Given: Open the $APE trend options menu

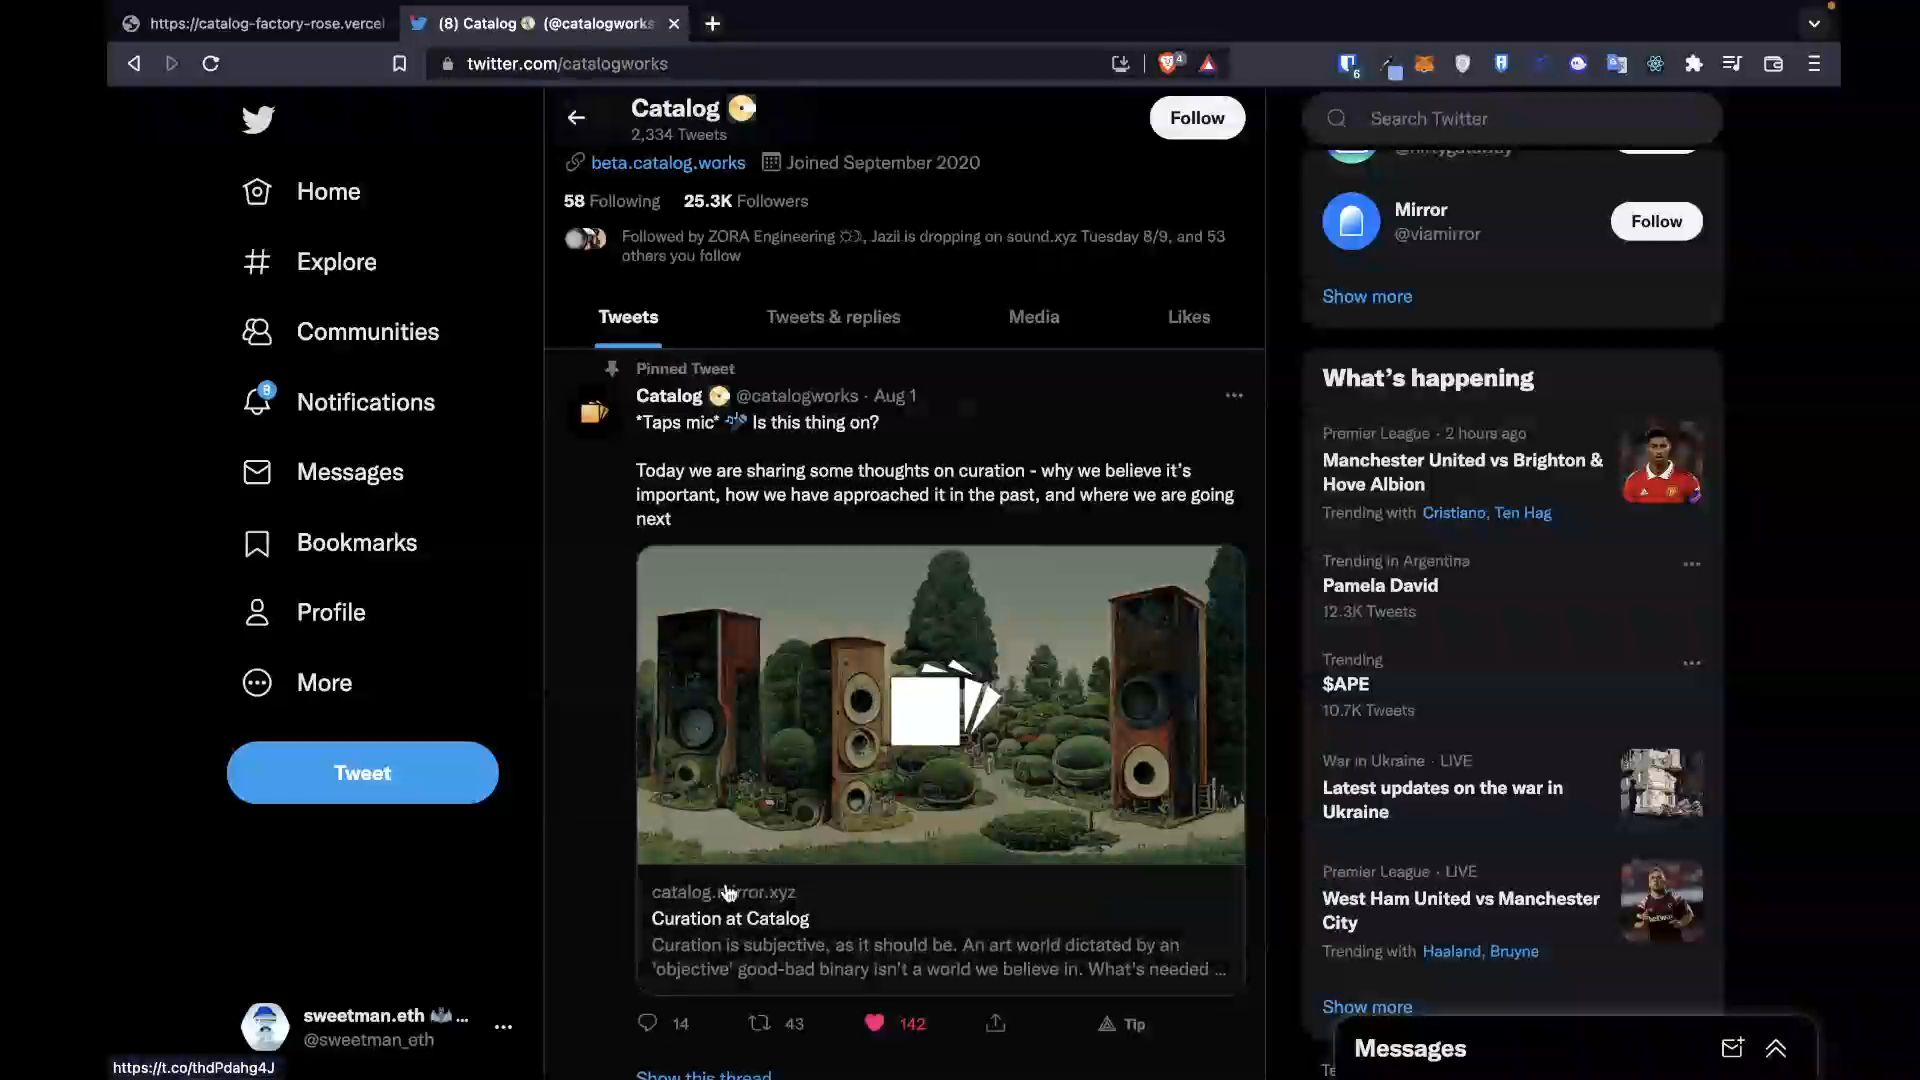Looking at the screenshot, I should click(1691, 663).
